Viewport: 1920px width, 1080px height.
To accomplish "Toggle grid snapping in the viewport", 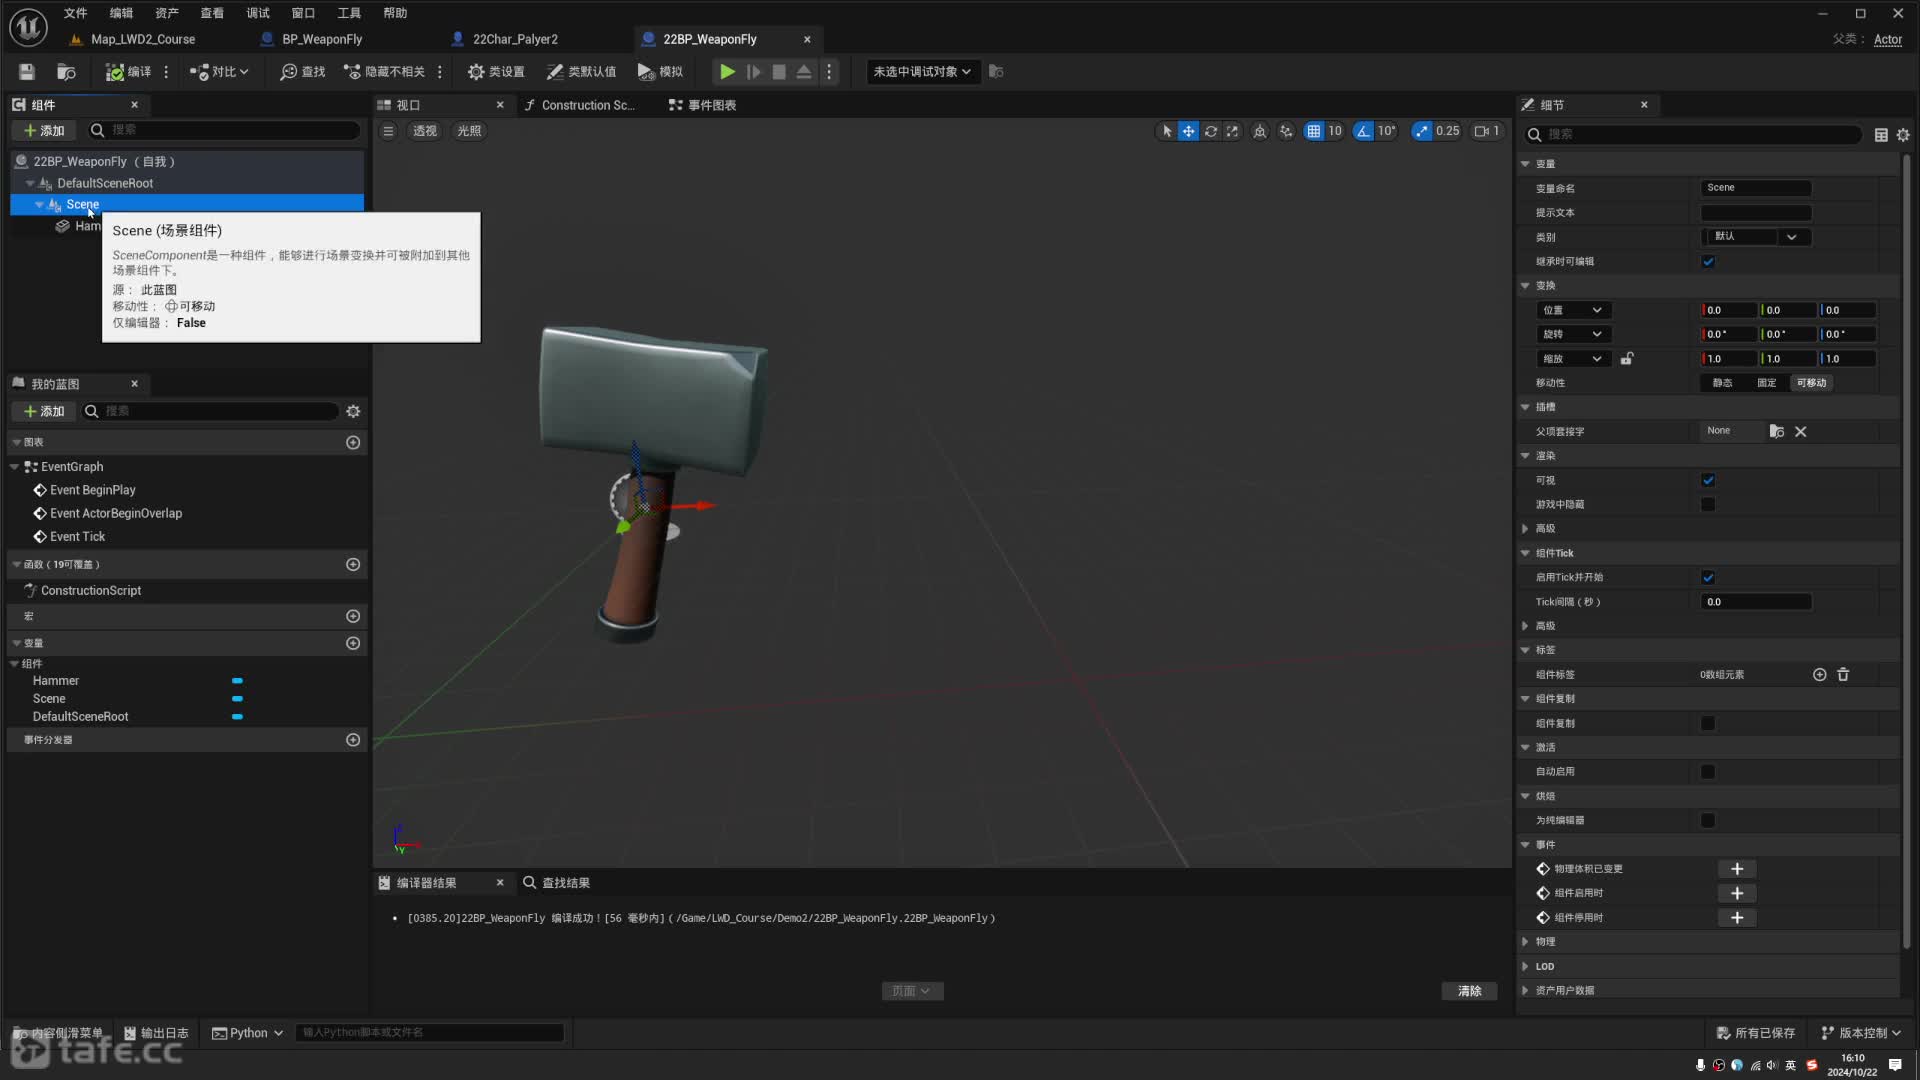I will [1314, 131].
